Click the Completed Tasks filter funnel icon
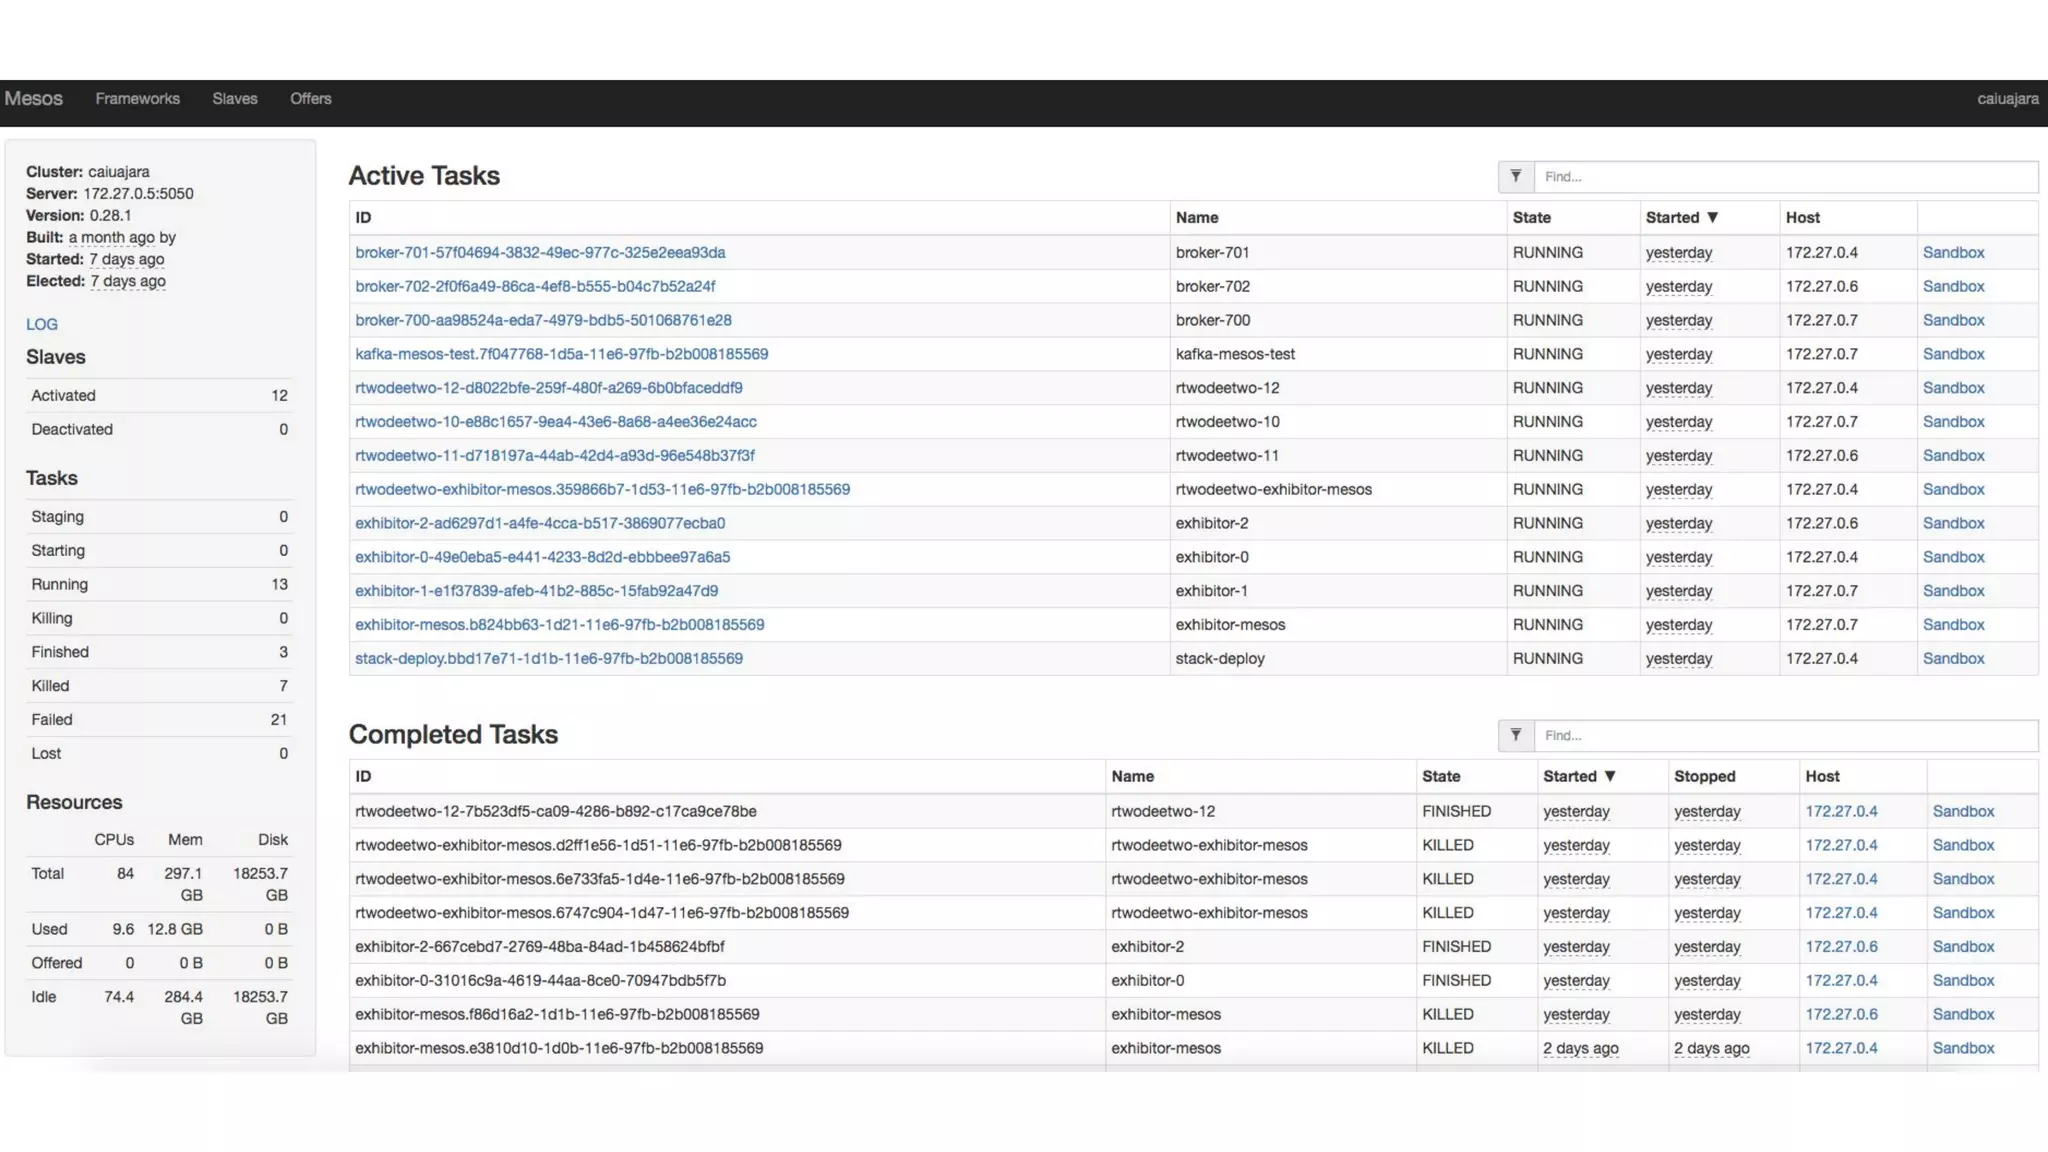Screen dimensions: 2048x1152 pos(1516,735)
